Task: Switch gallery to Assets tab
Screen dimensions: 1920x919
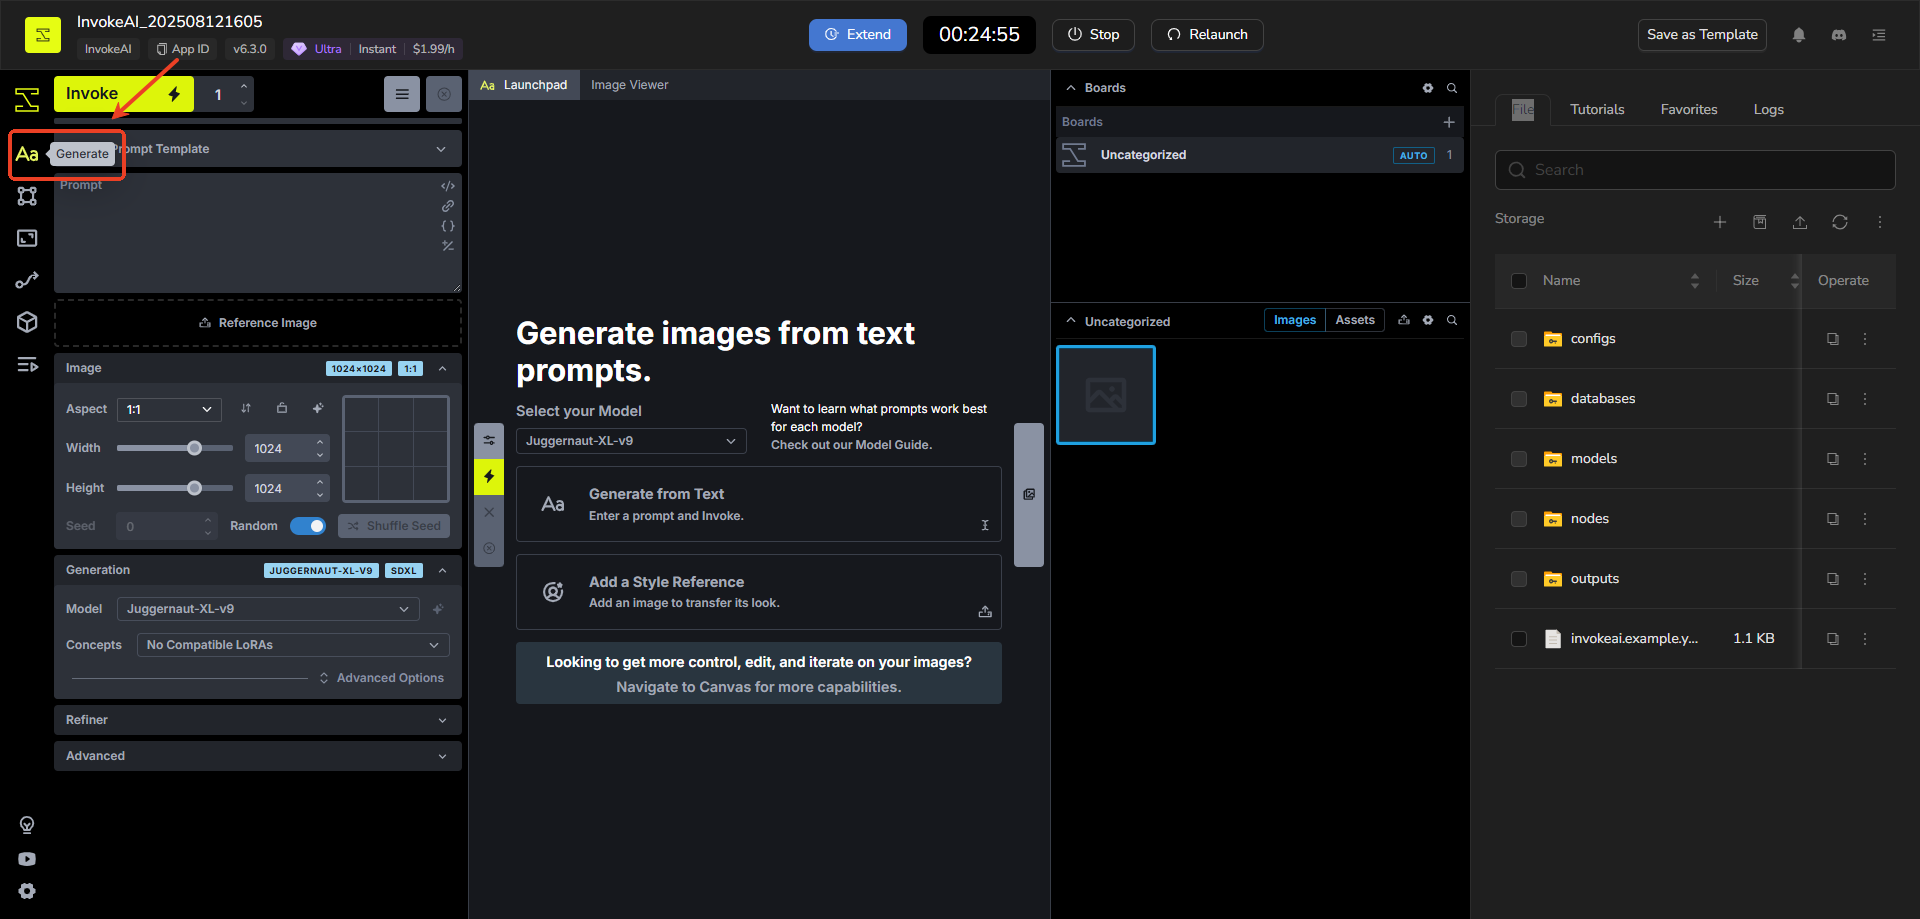Action: [1355, 320]
